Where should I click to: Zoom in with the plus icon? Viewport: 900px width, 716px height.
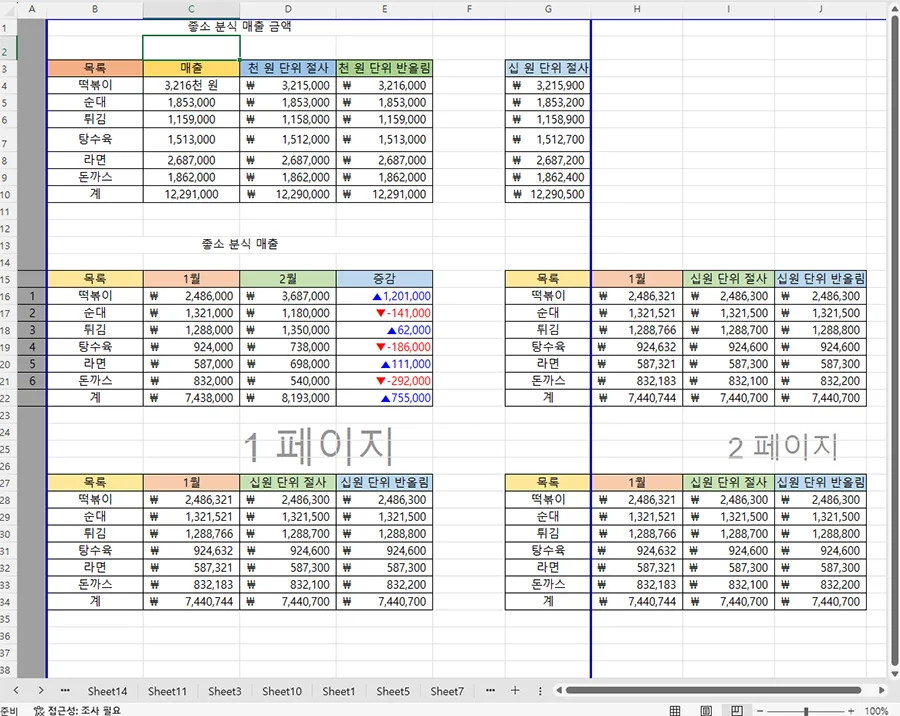tap(851, 710)
